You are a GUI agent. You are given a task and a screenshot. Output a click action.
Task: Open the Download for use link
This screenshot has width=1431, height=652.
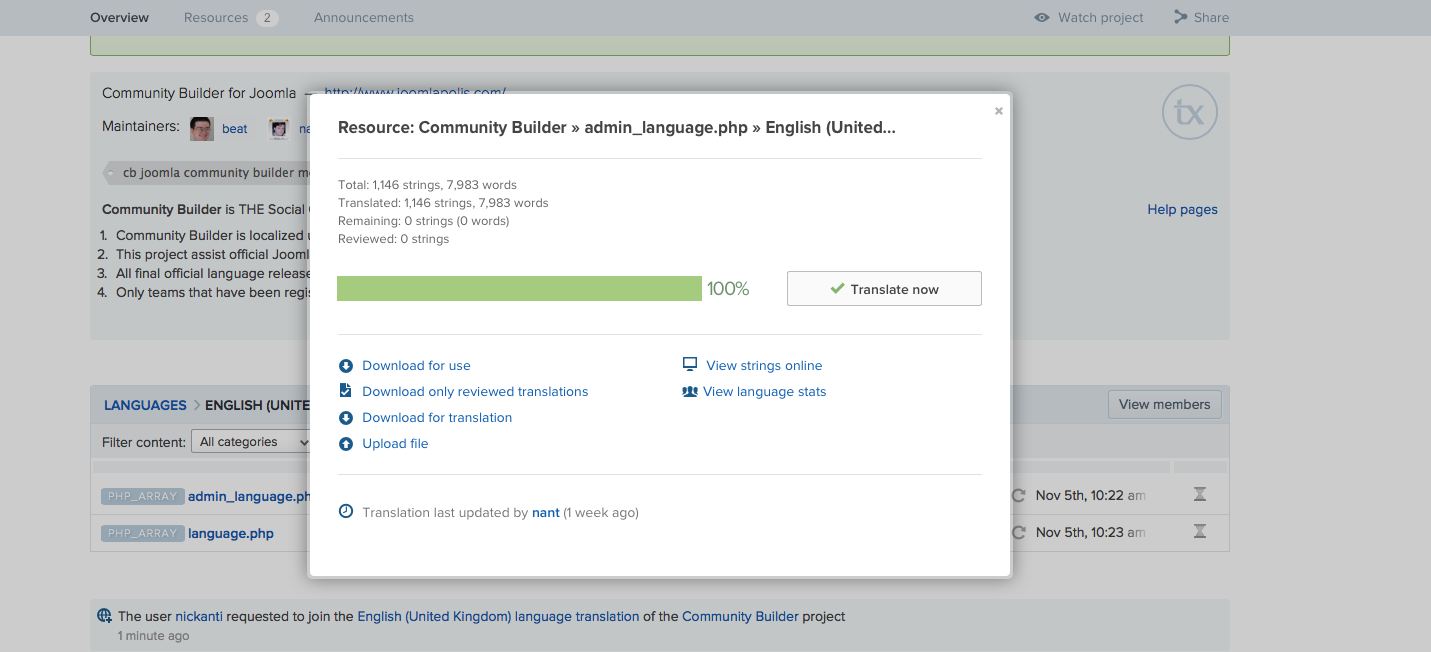coord(416,366)
